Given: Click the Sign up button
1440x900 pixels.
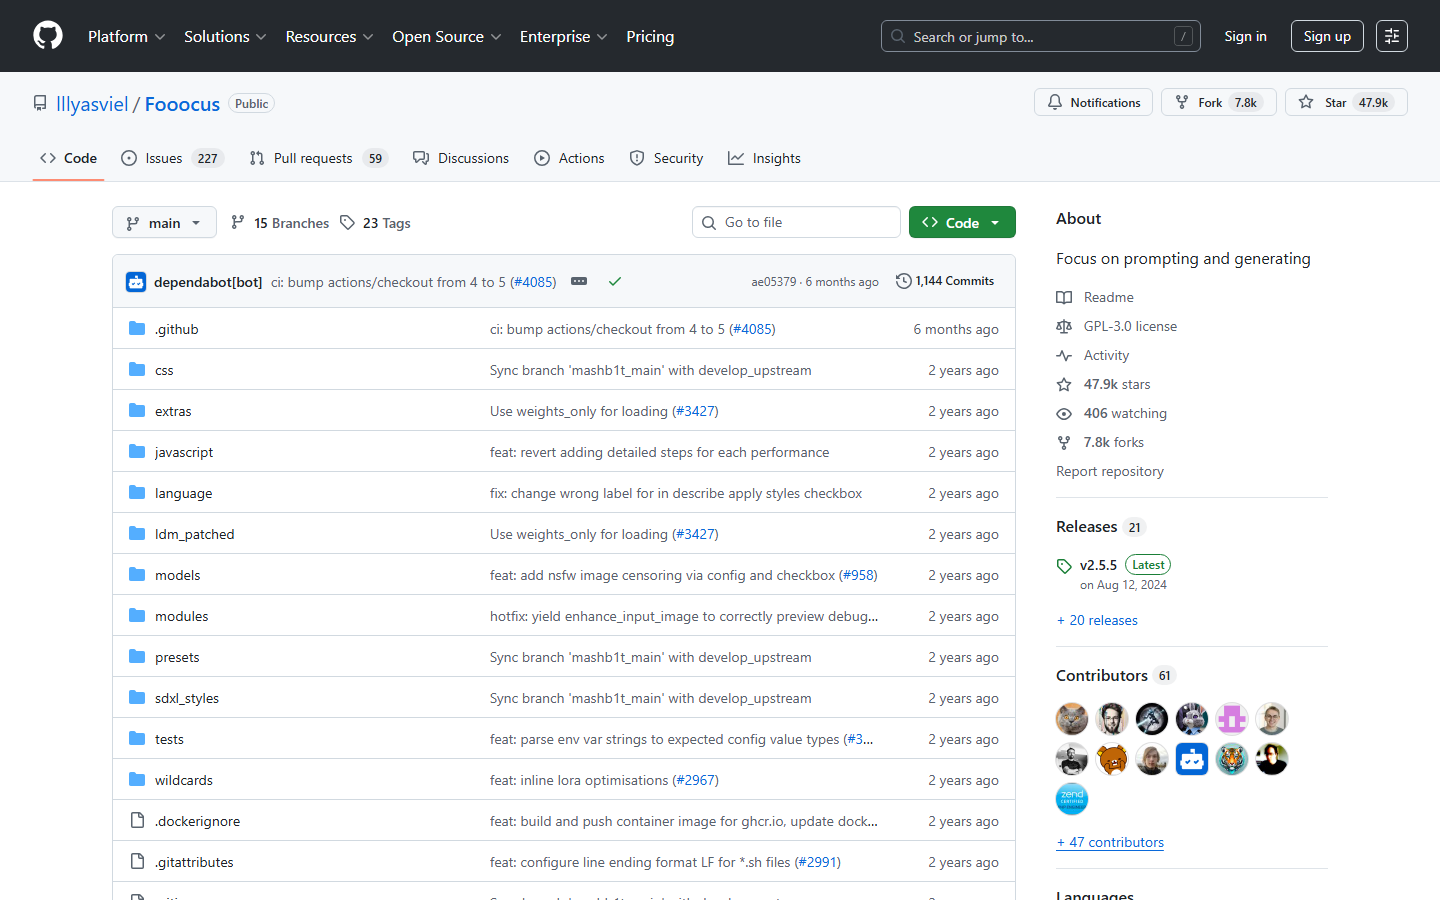Looking at the screenshot, I should point(1327,35).
